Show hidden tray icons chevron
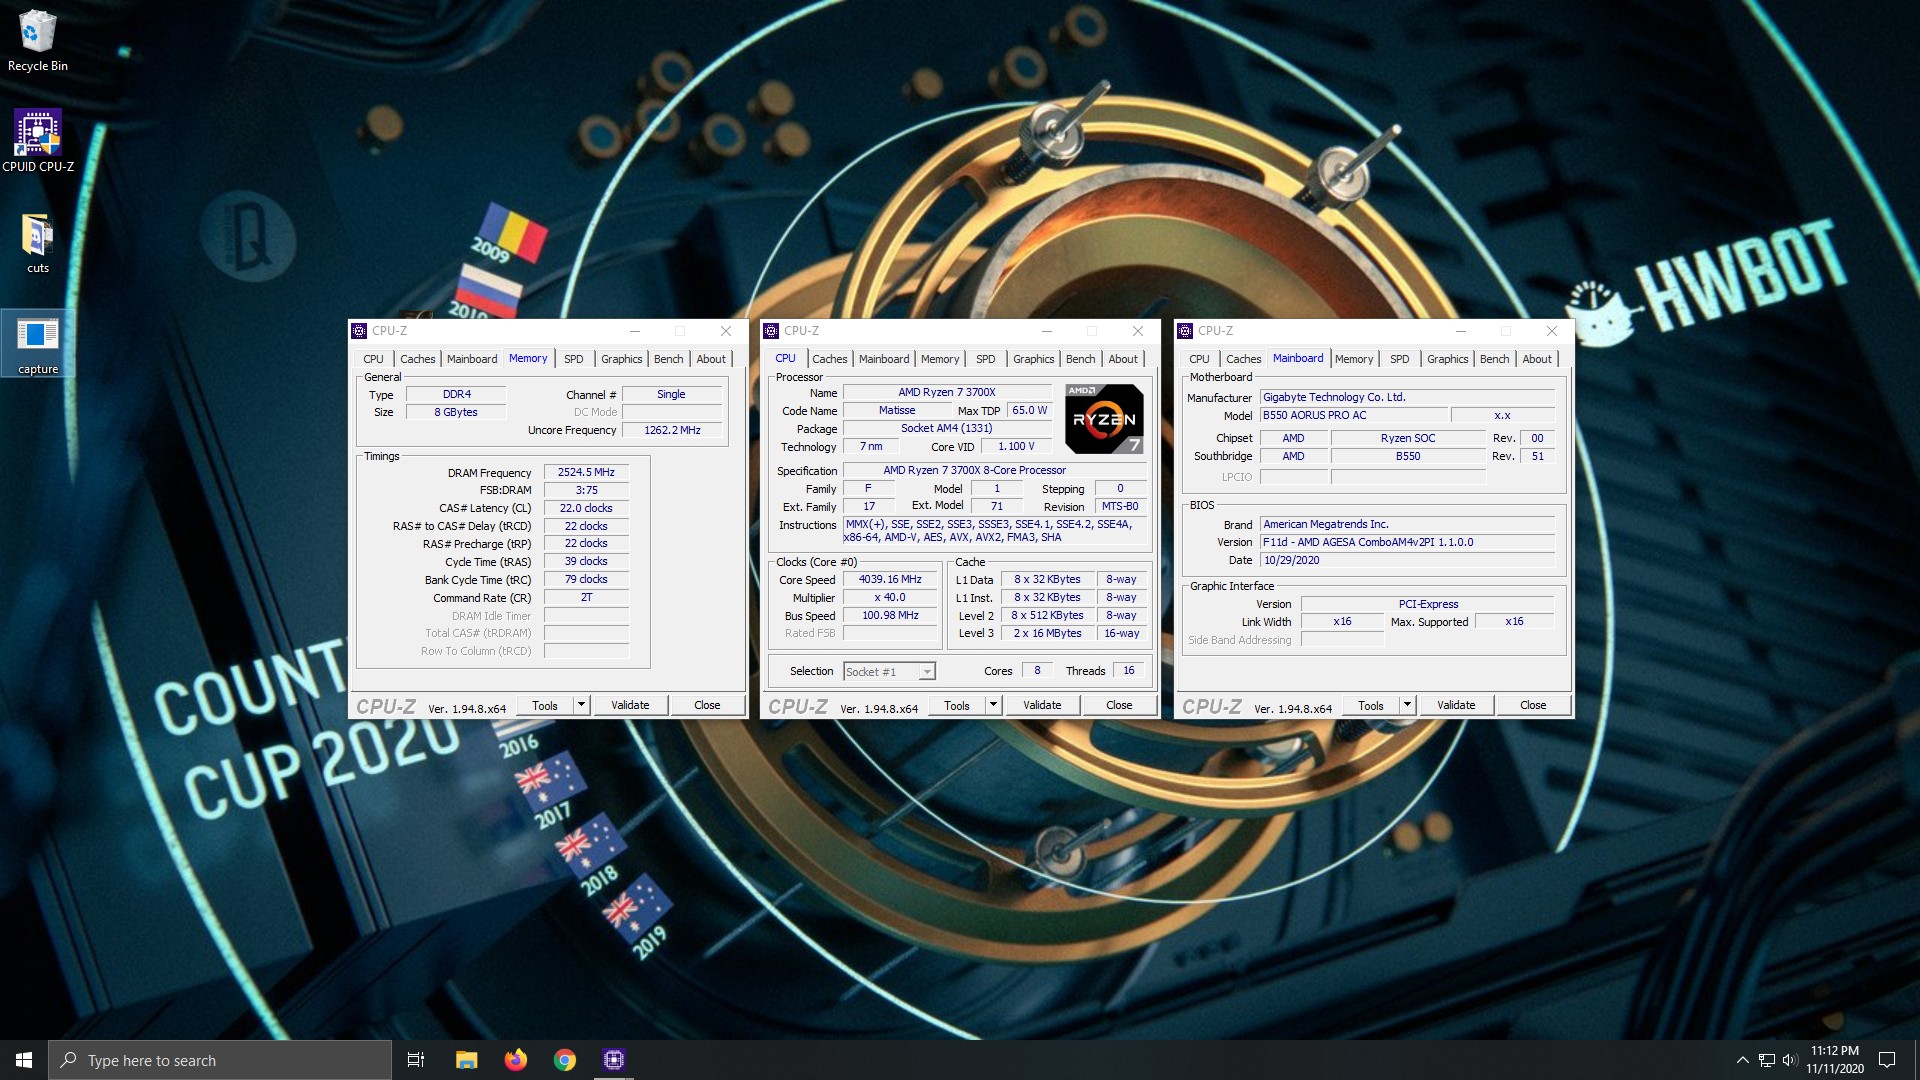 1742,1060
